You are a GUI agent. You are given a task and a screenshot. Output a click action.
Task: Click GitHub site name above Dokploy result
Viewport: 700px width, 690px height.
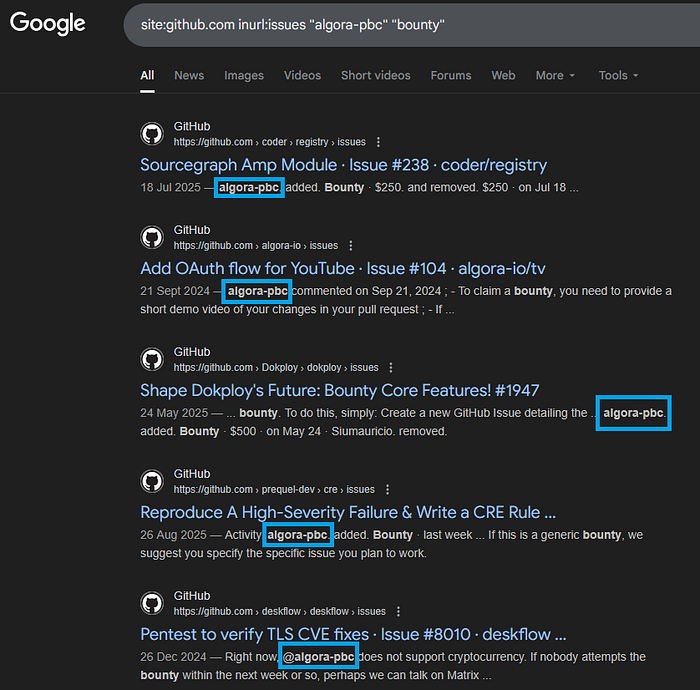[192, 352]
